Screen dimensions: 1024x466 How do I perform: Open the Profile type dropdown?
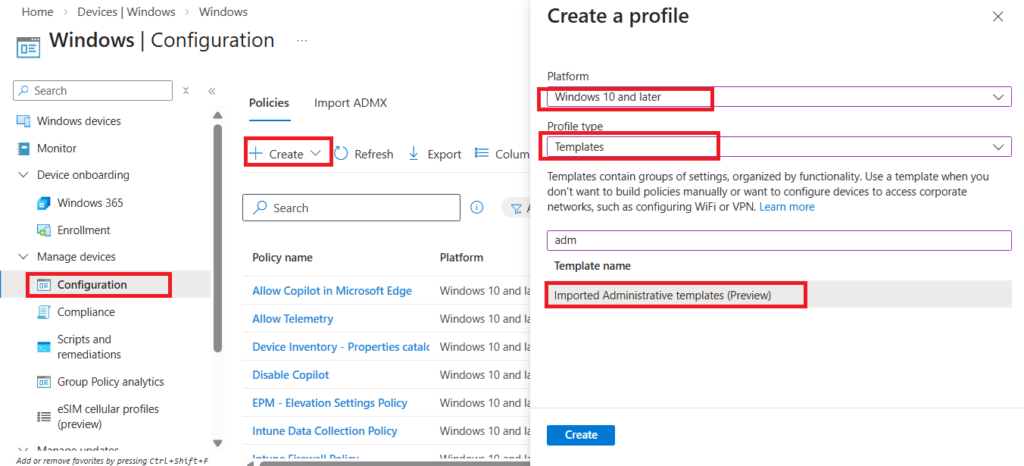(779, 147)
